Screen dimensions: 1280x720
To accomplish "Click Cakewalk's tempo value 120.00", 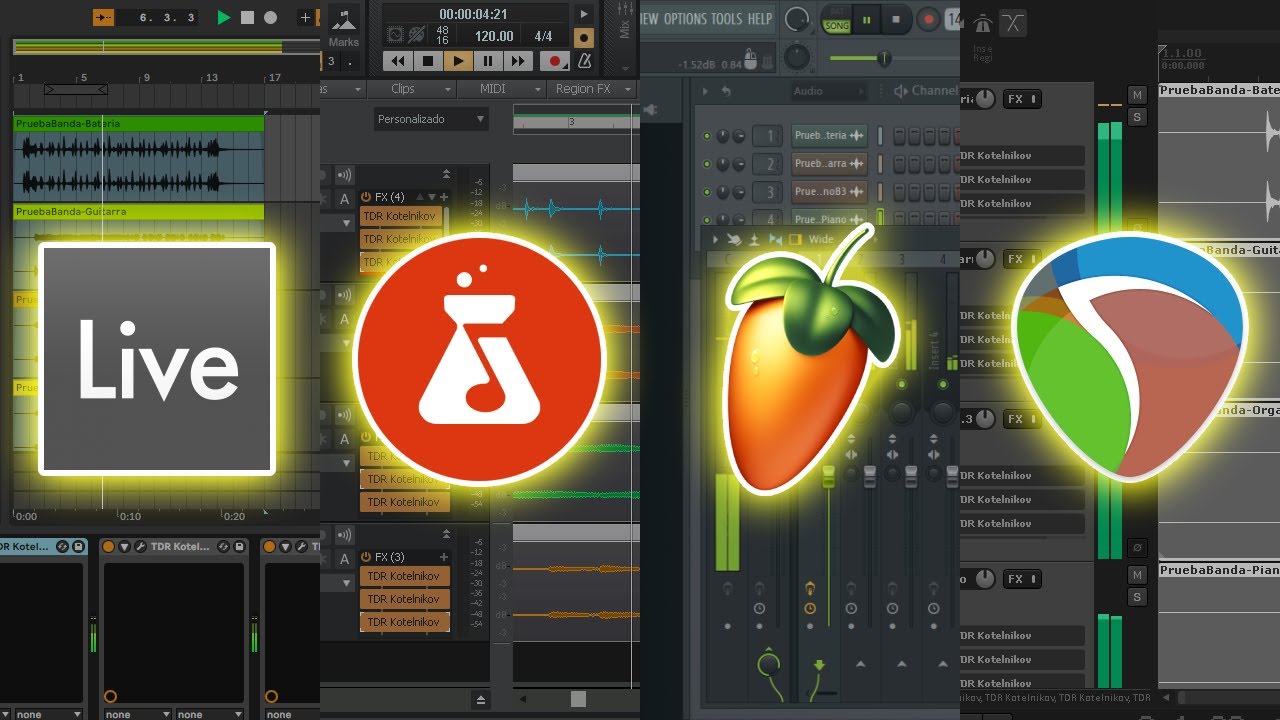I will click(494, 37).
